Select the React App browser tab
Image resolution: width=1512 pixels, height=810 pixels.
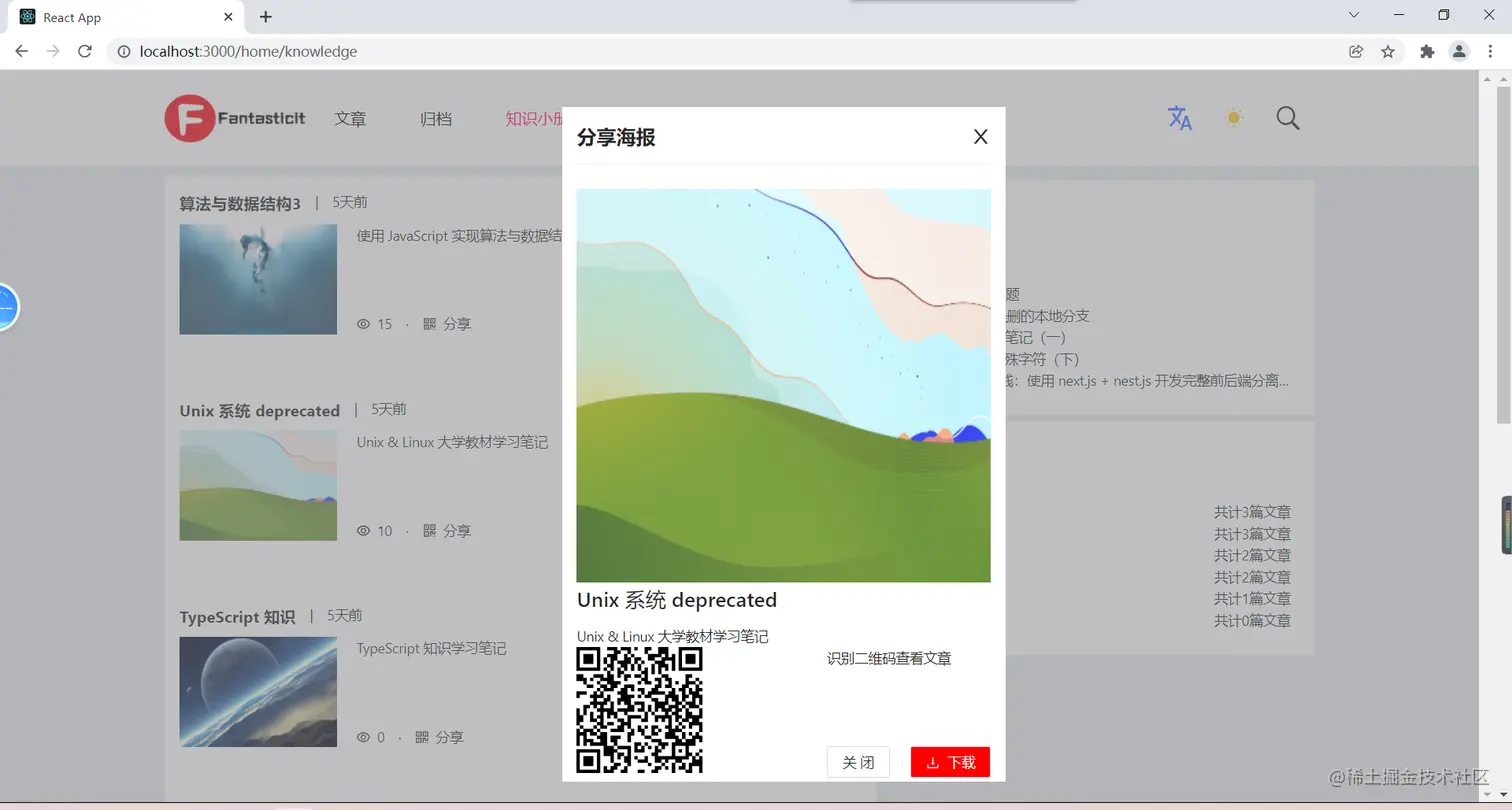125,18
